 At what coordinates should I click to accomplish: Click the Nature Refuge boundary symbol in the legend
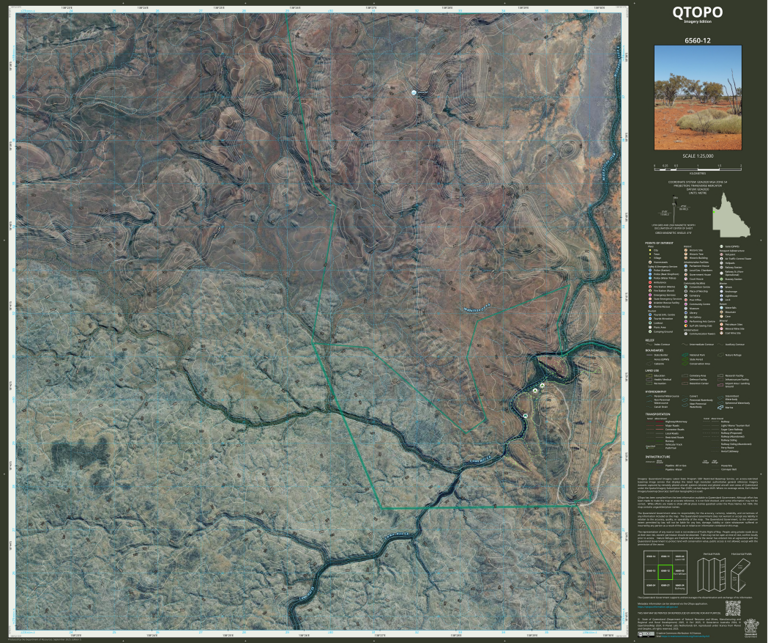pos(720,355)
